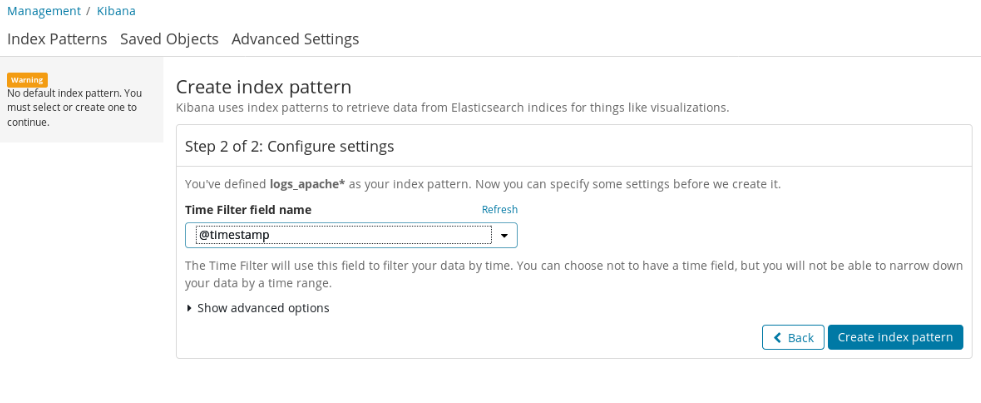Click the Create index pattern button
The height and width of the screenshot is (403, 981).
click(x=895, y=337)
